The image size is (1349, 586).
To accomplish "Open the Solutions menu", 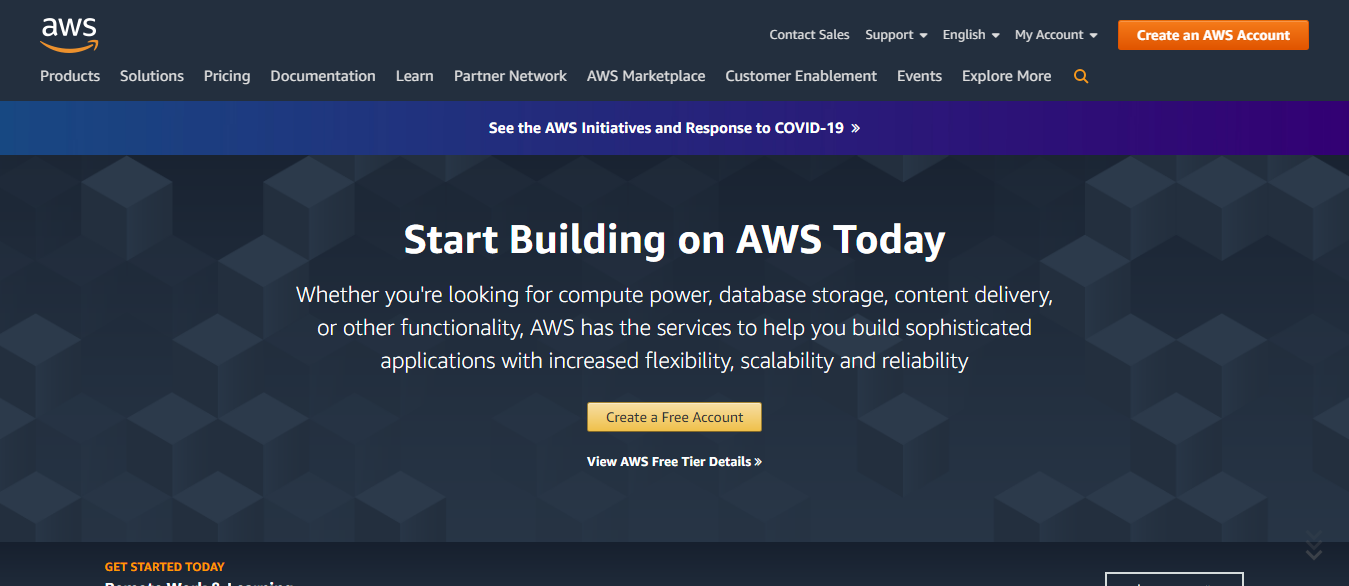I will tap(152, 76).
